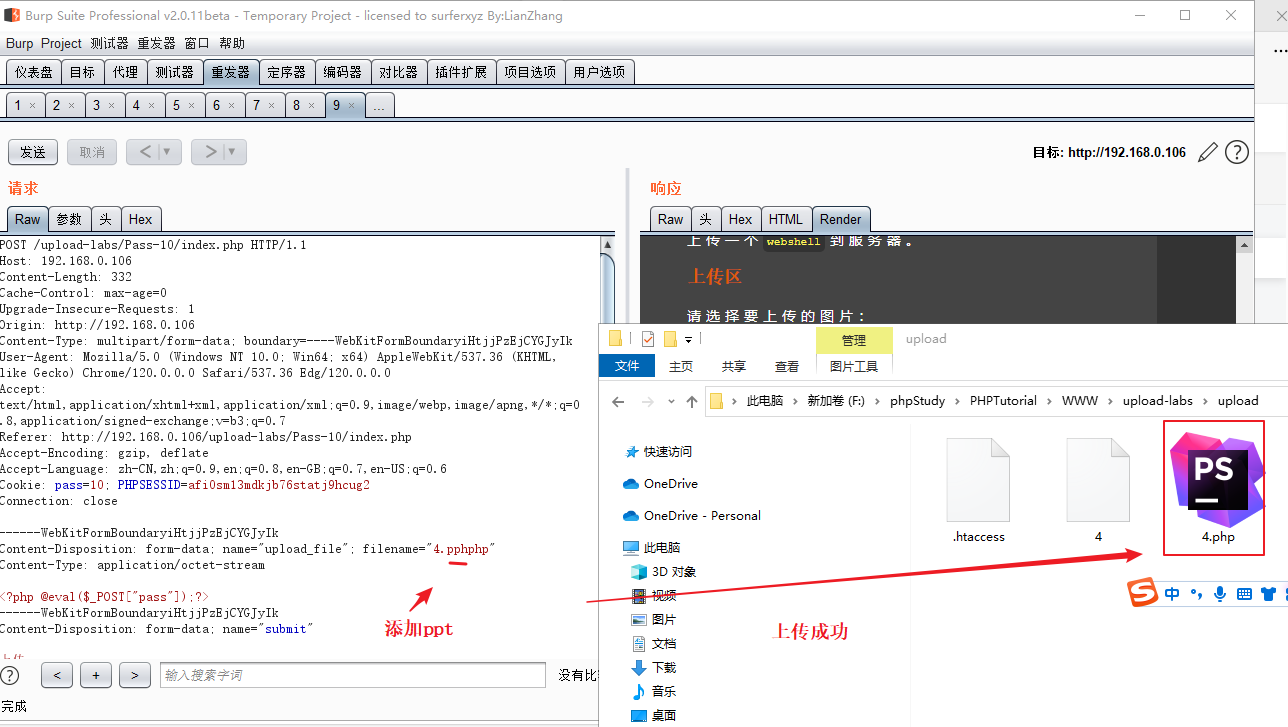Click the Explorer up-directory arrow
The width and height of the screenshot is (1288, 727).
coord(692,401)
